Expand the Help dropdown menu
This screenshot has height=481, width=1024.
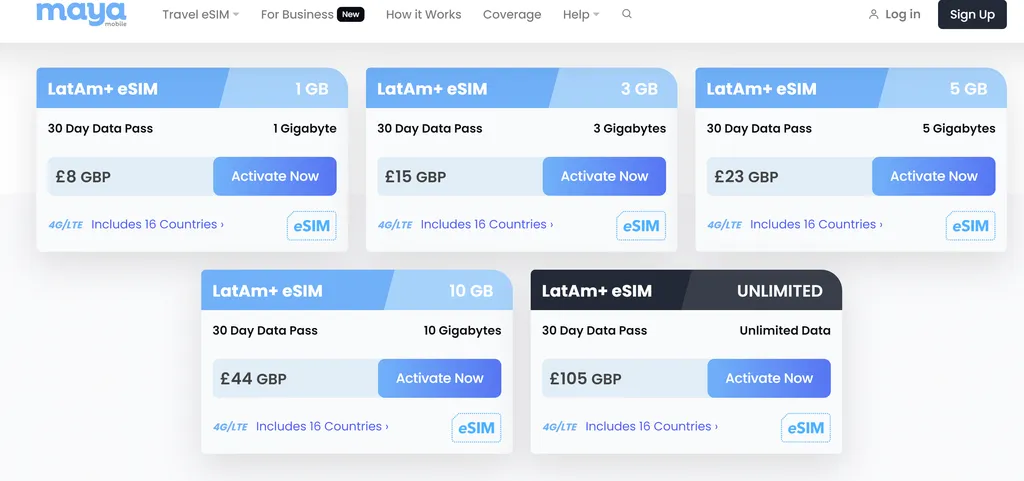click(x=581, y=15)
